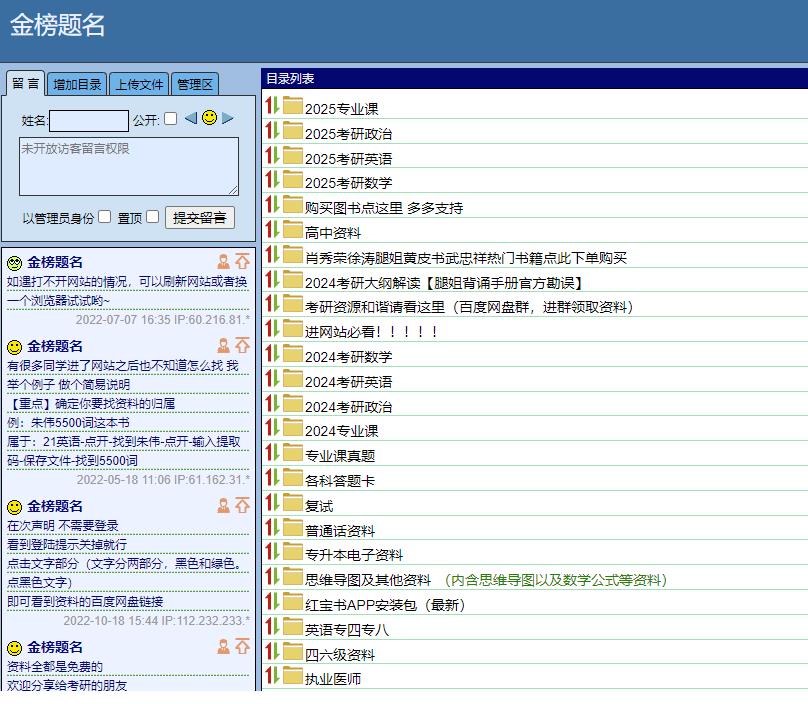This screenshot has width=808, height=704.
Task: Switch to the 留言 tab
Action: tap(26, 83)
